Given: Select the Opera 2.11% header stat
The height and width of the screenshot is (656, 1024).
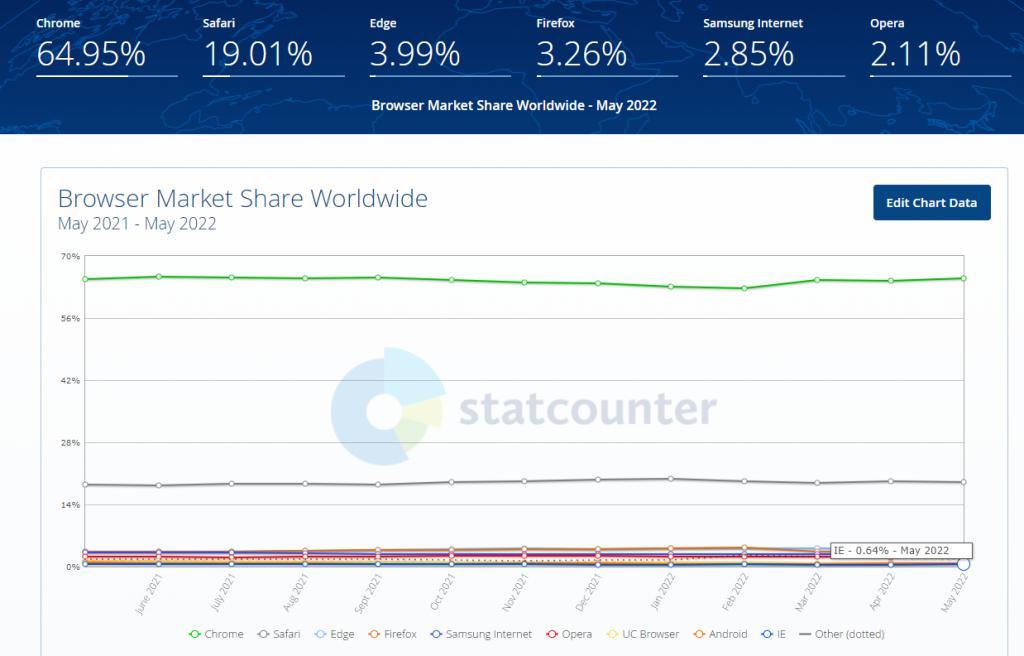Looking at the screenshot, I should pos(915,53).
